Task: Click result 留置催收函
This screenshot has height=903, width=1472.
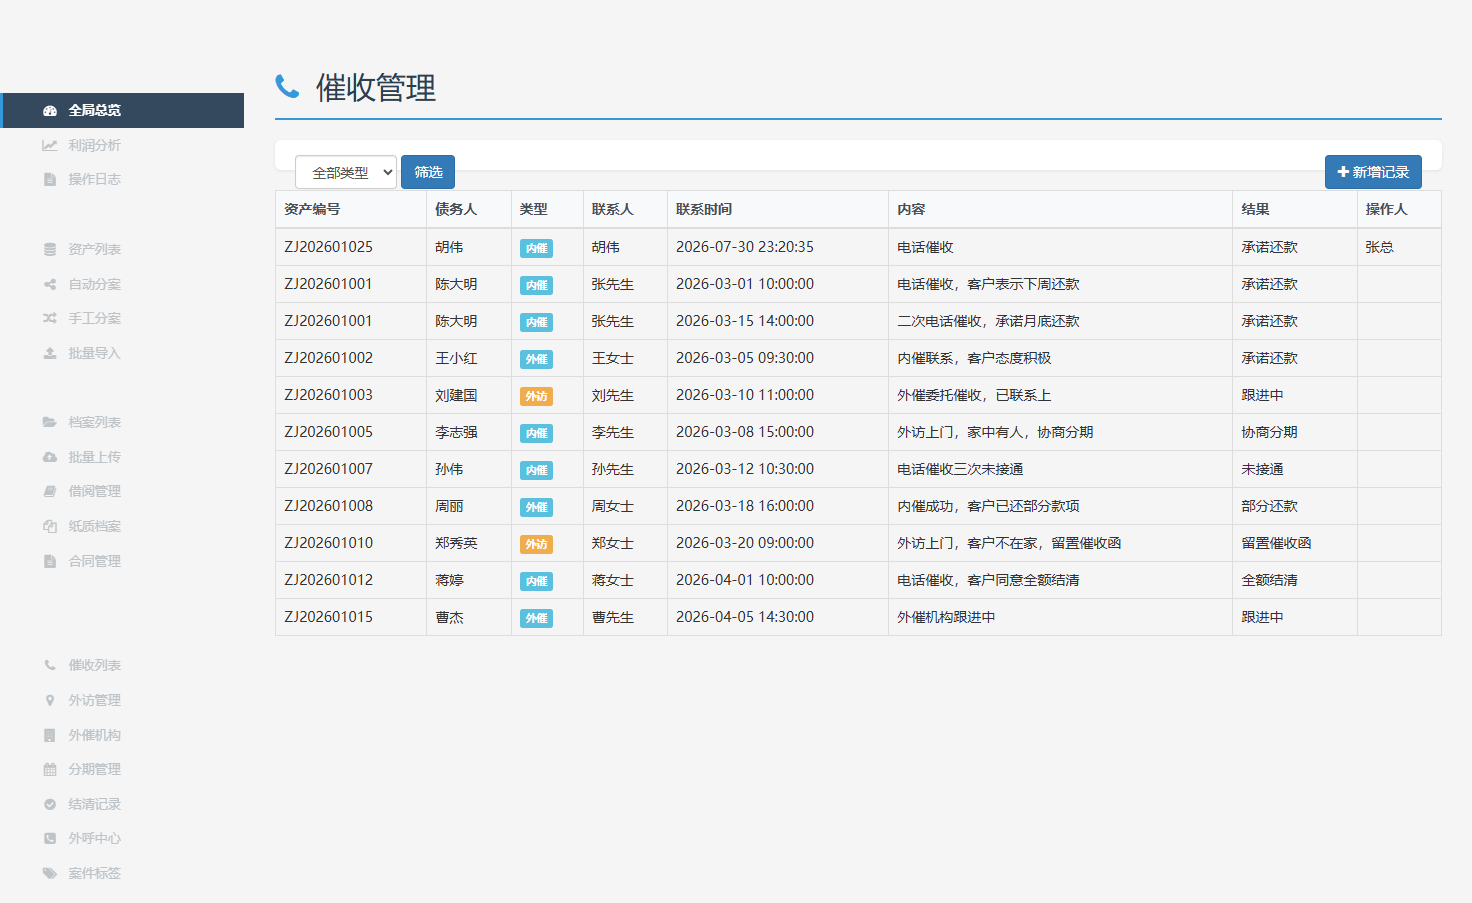Action: point(1276,543)
